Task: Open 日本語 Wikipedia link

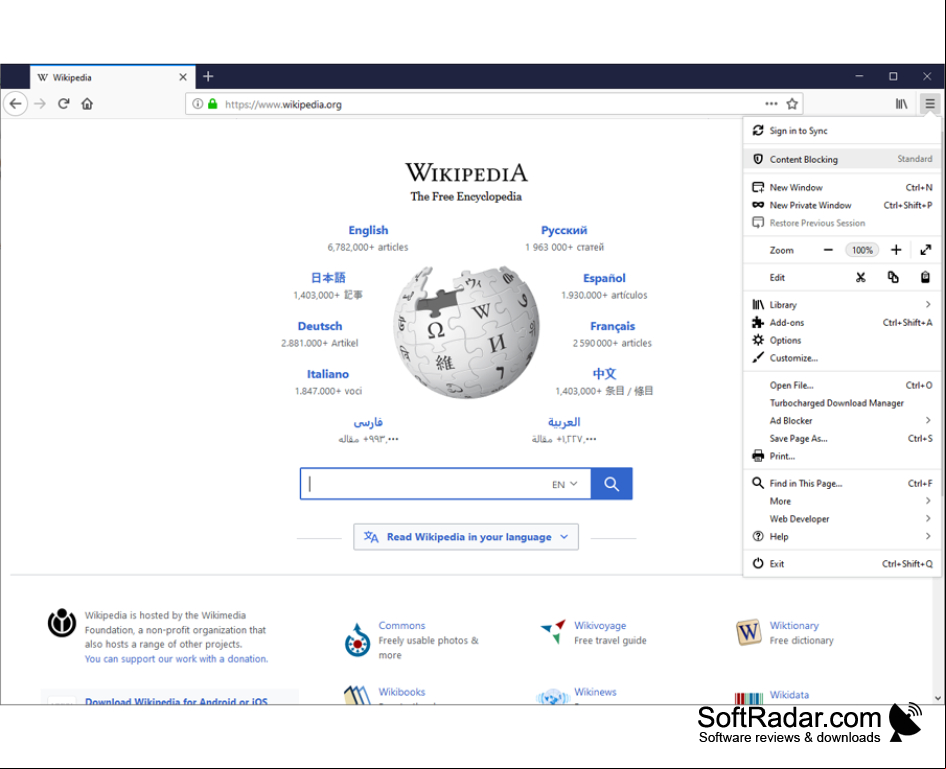Action: point(328,278)
